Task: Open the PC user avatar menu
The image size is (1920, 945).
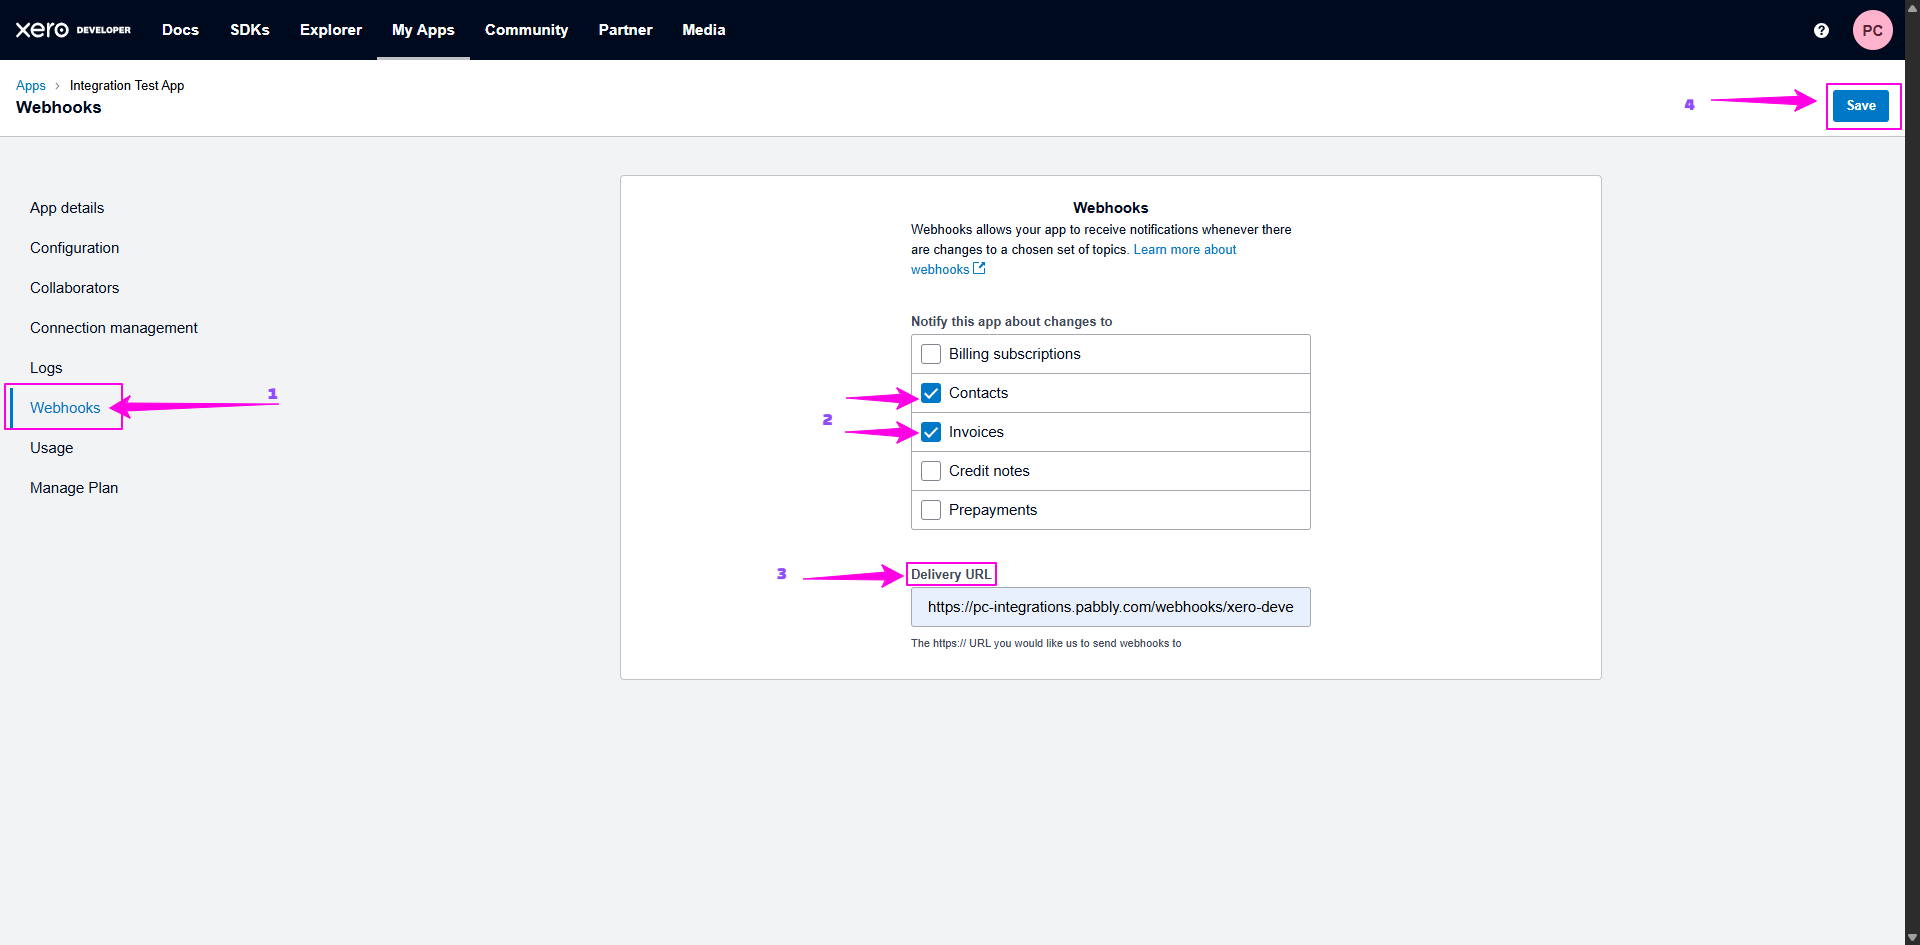Action: pyautogui.click(x=1872, y=30)
